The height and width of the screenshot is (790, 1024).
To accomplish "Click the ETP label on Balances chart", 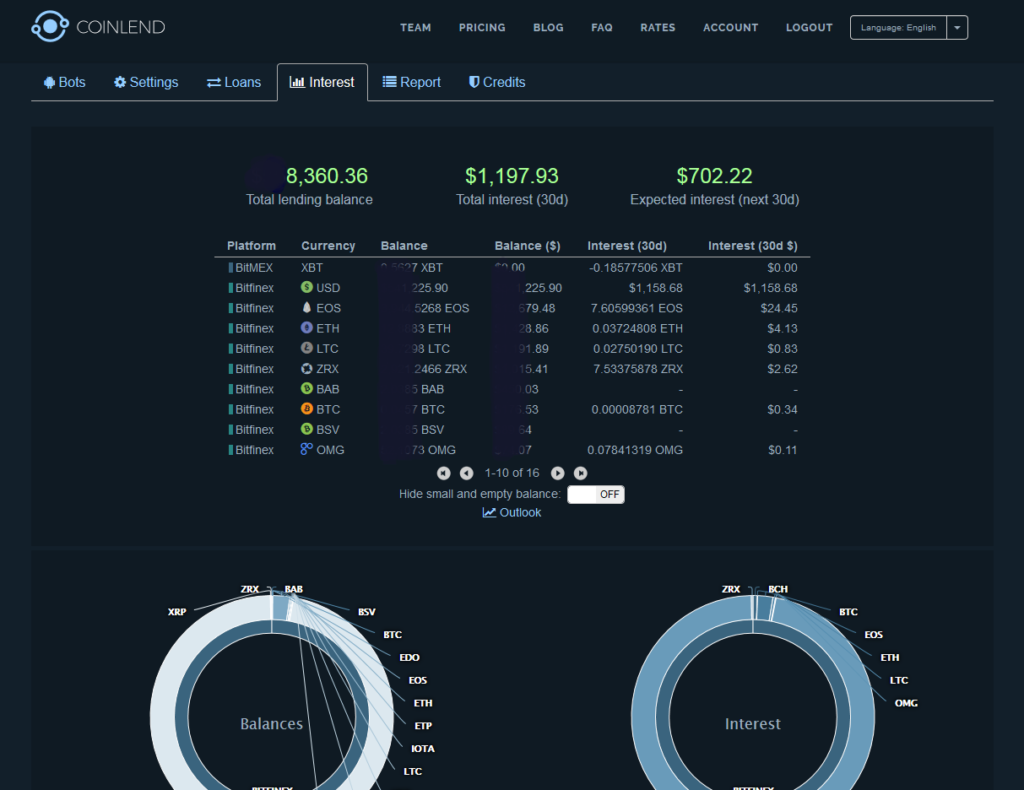I will (x=423, y=726).
